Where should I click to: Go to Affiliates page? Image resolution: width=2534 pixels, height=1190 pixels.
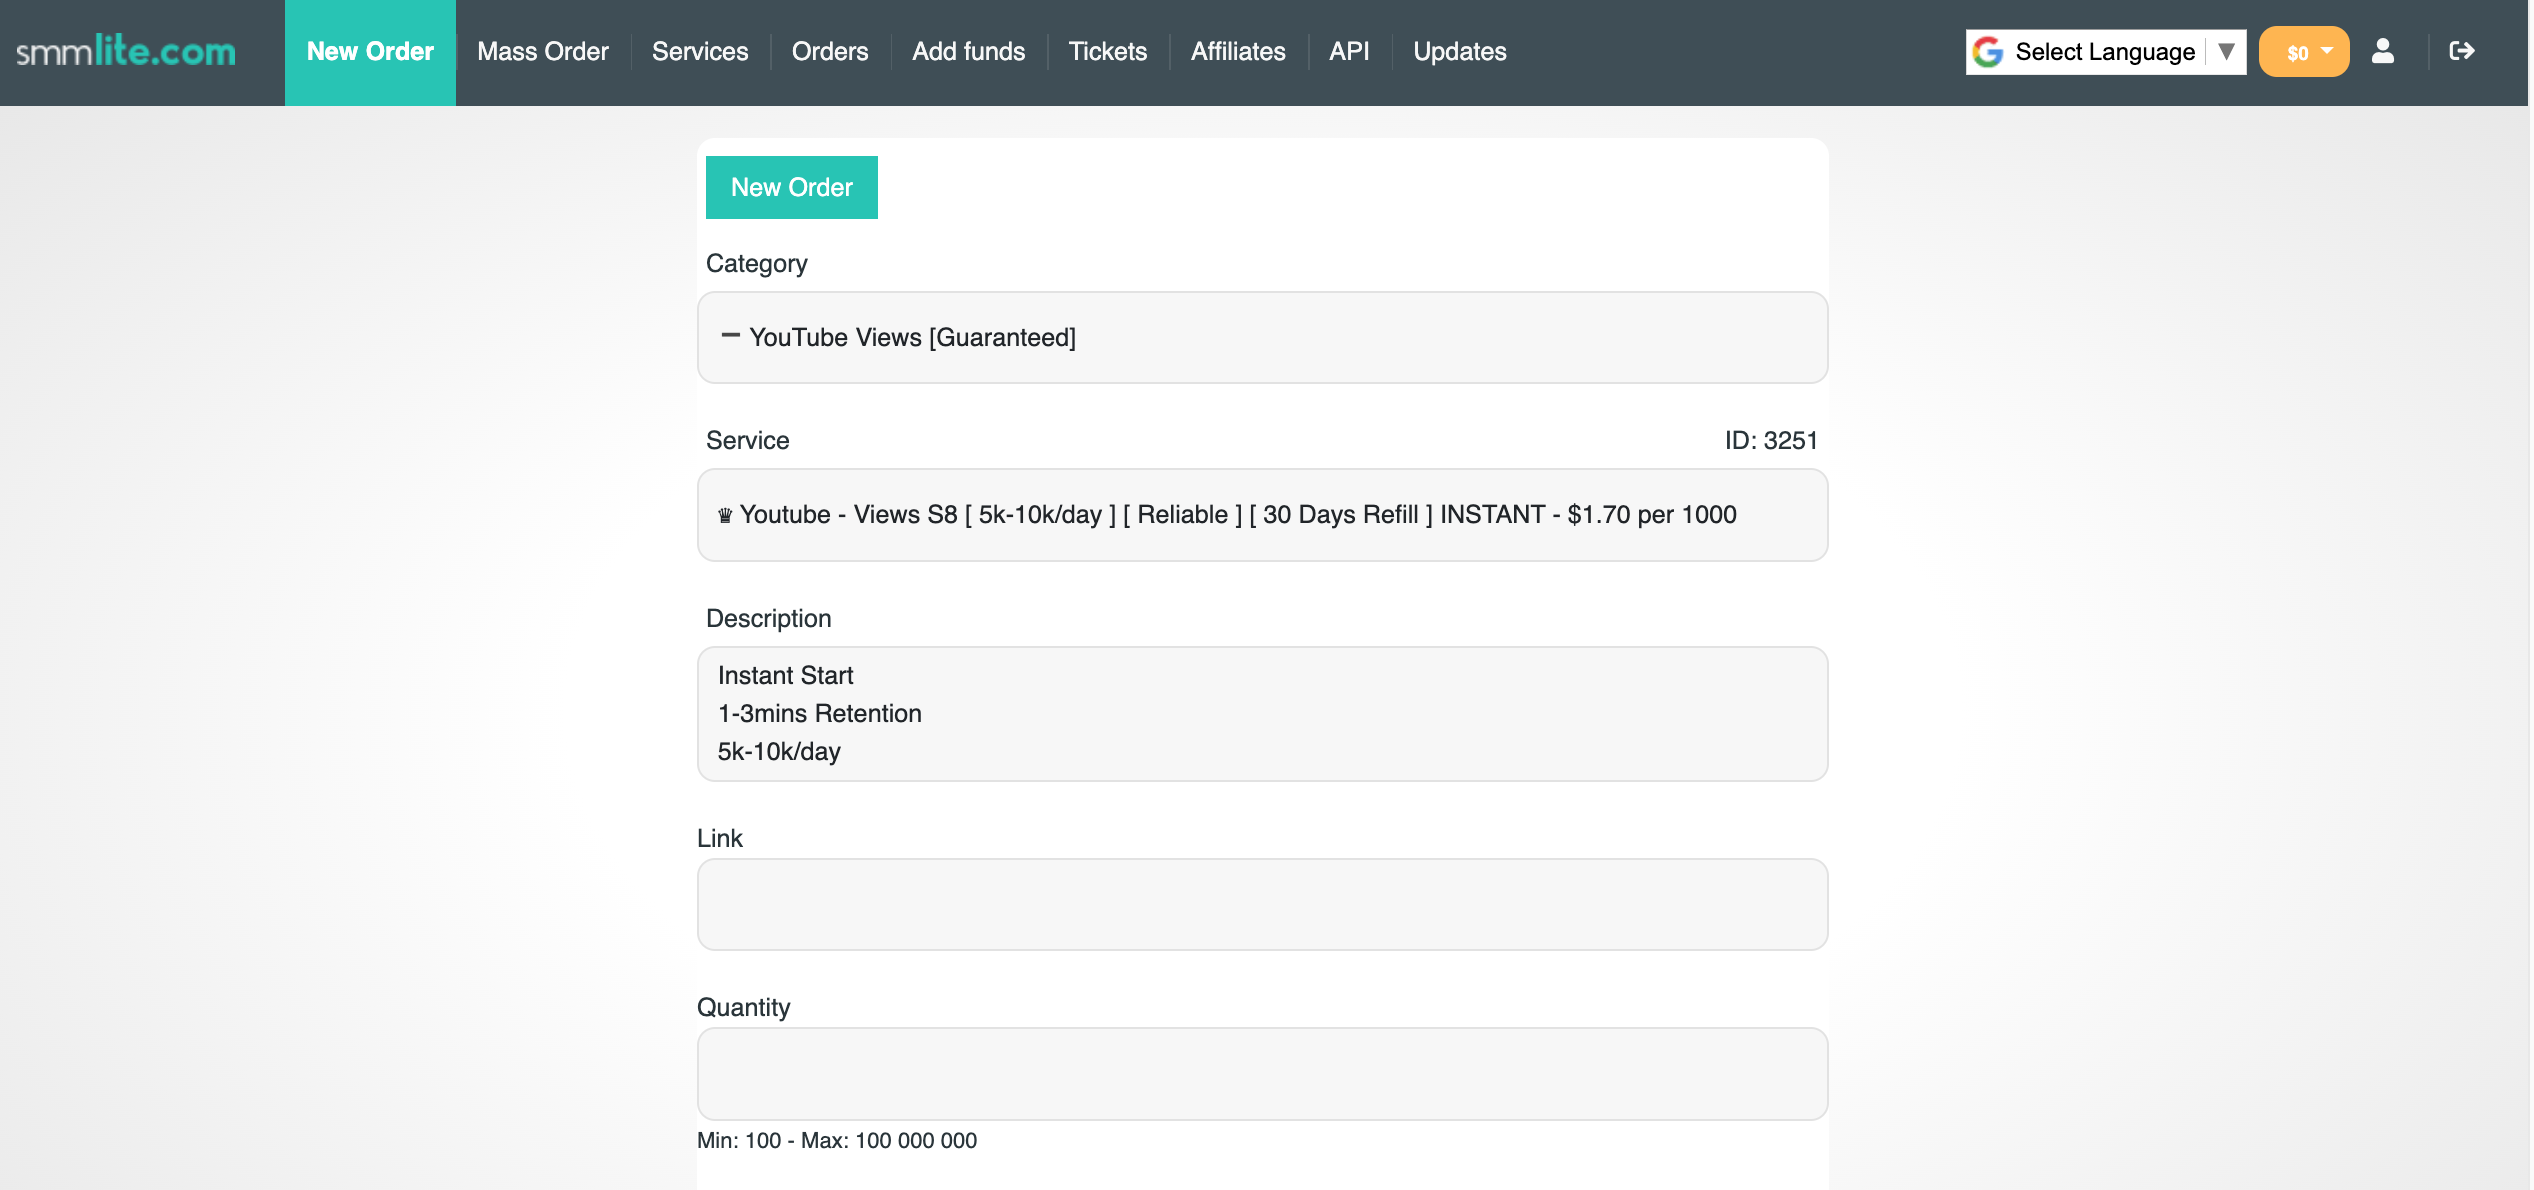point(1238,52)
